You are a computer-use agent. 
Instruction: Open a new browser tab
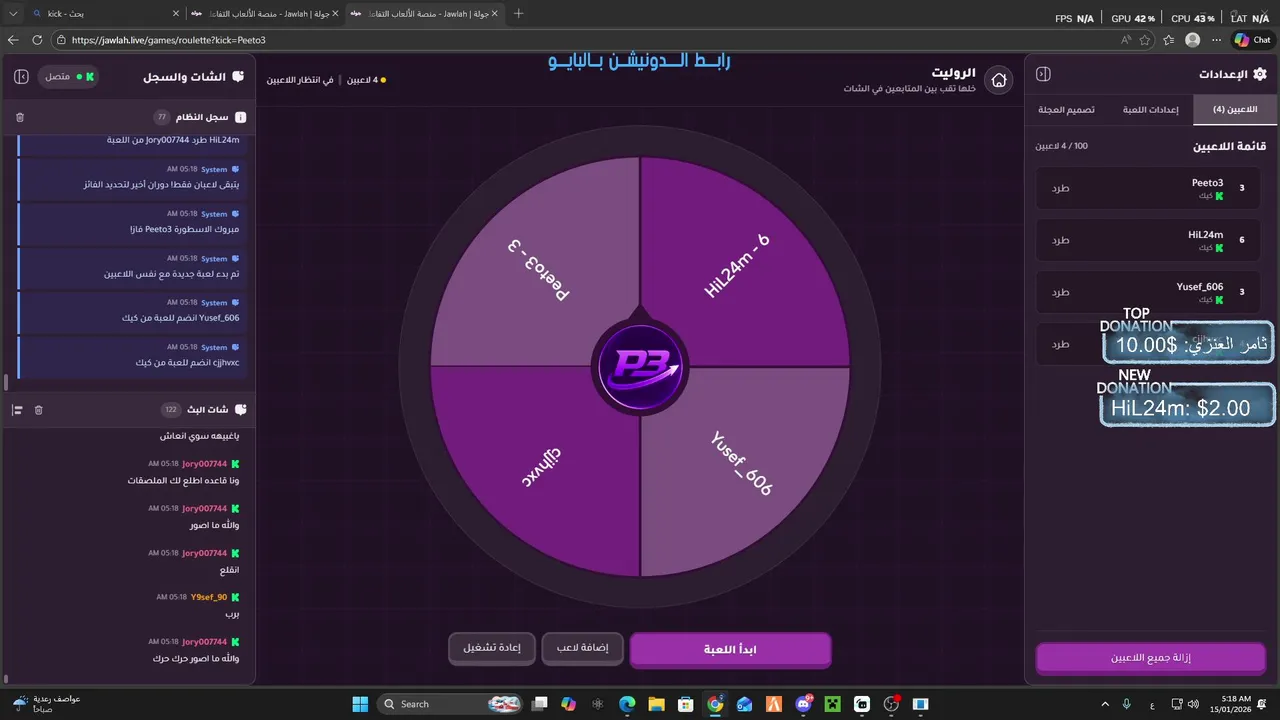pyautogui.click(x=518, y=13)
